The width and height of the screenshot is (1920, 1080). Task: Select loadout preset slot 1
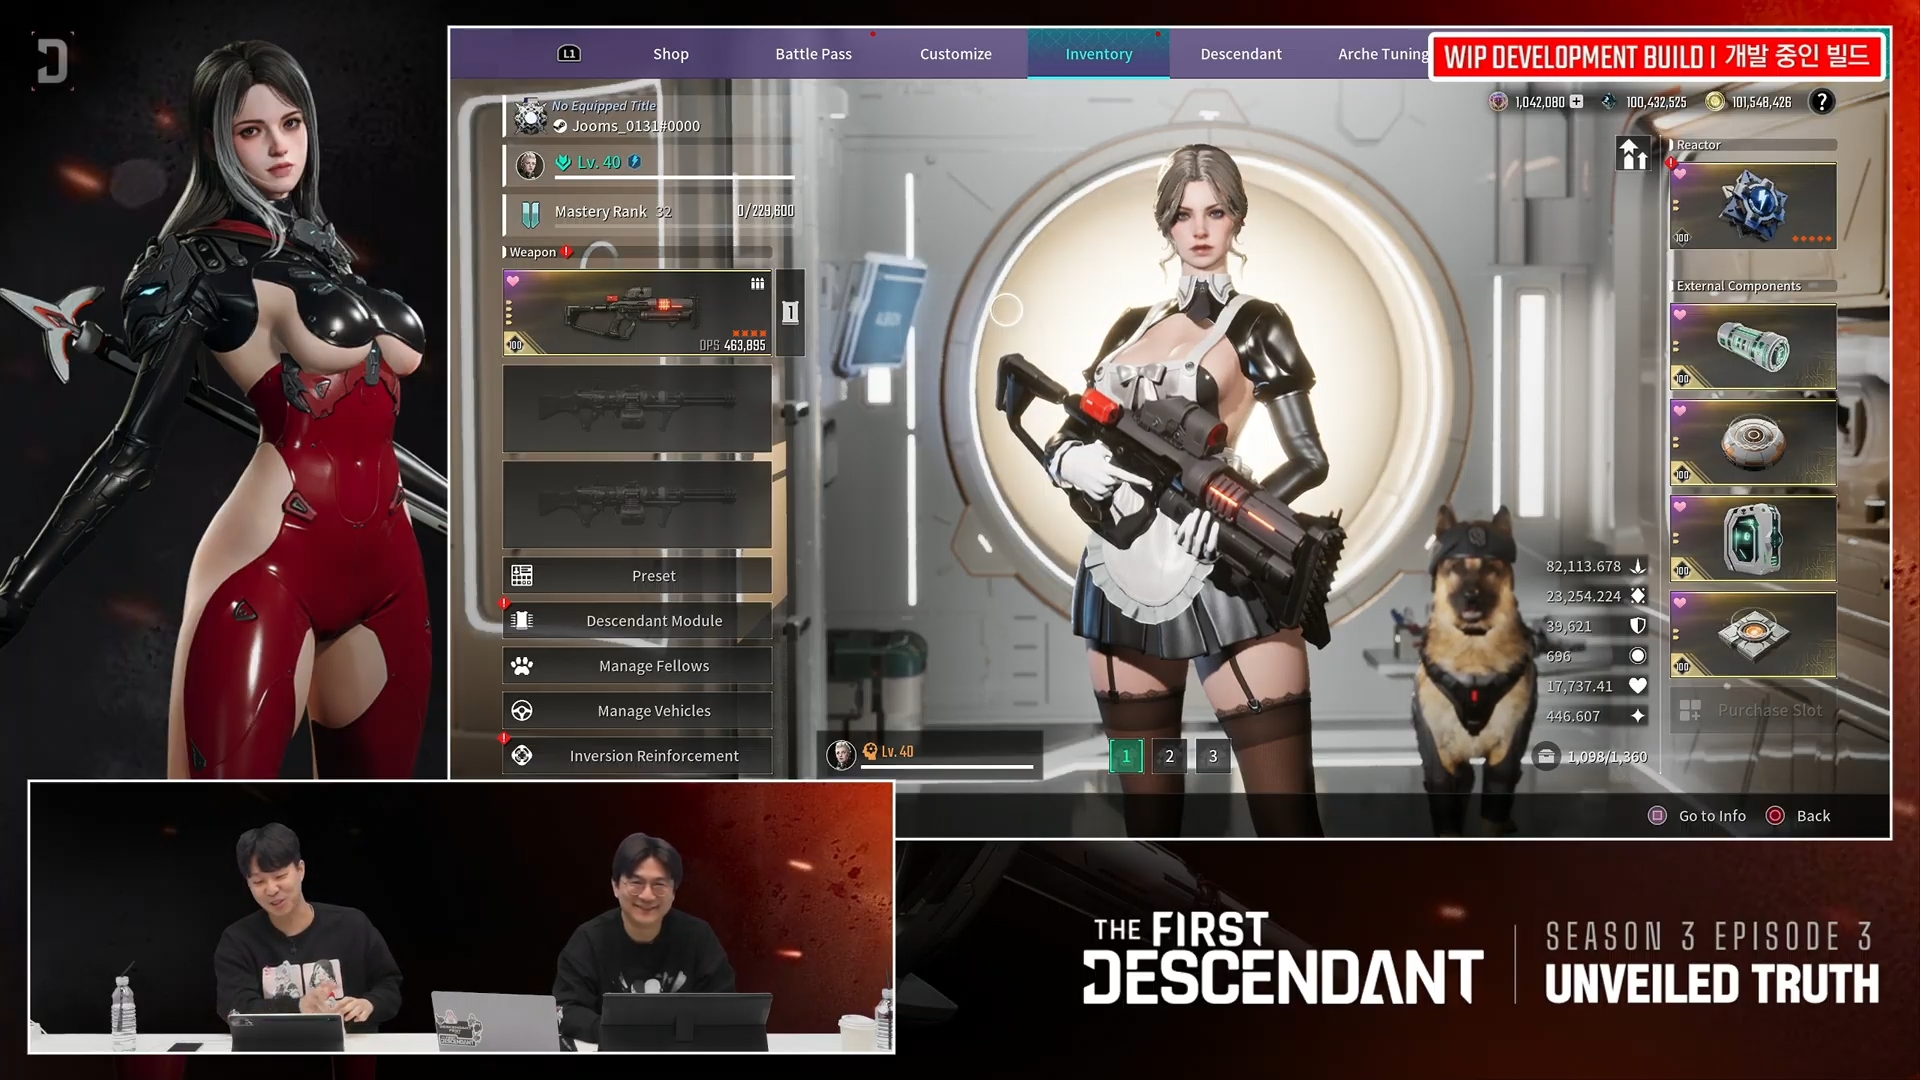(x=1126, y=756)
